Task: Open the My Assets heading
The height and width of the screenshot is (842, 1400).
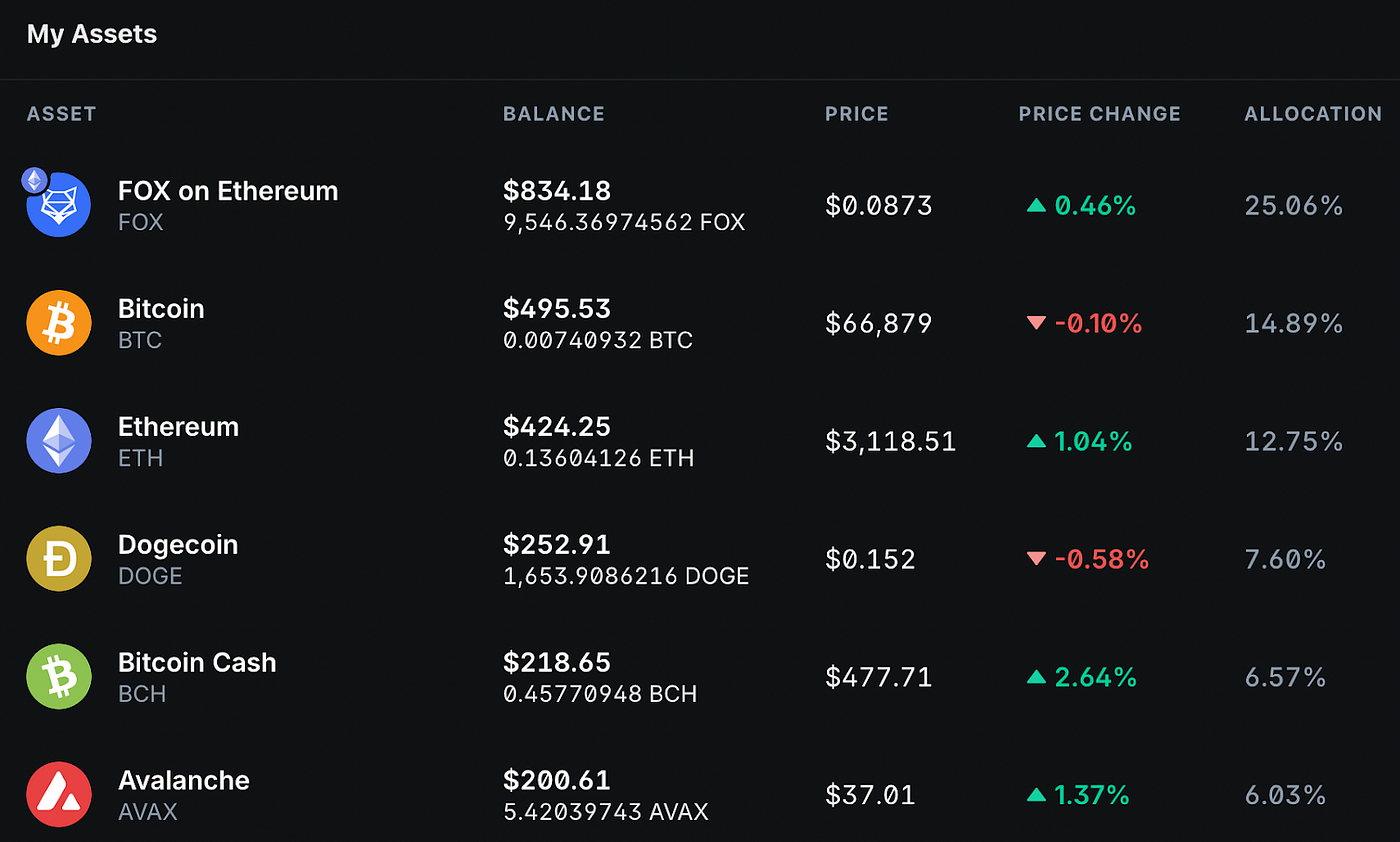Action: coord(91,33)
